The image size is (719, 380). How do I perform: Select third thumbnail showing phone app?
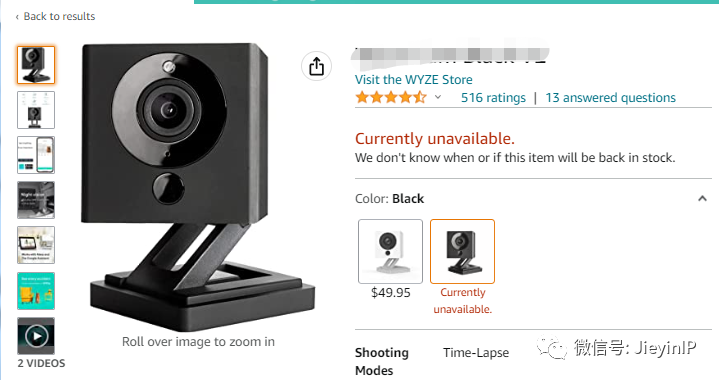[36, 155]
